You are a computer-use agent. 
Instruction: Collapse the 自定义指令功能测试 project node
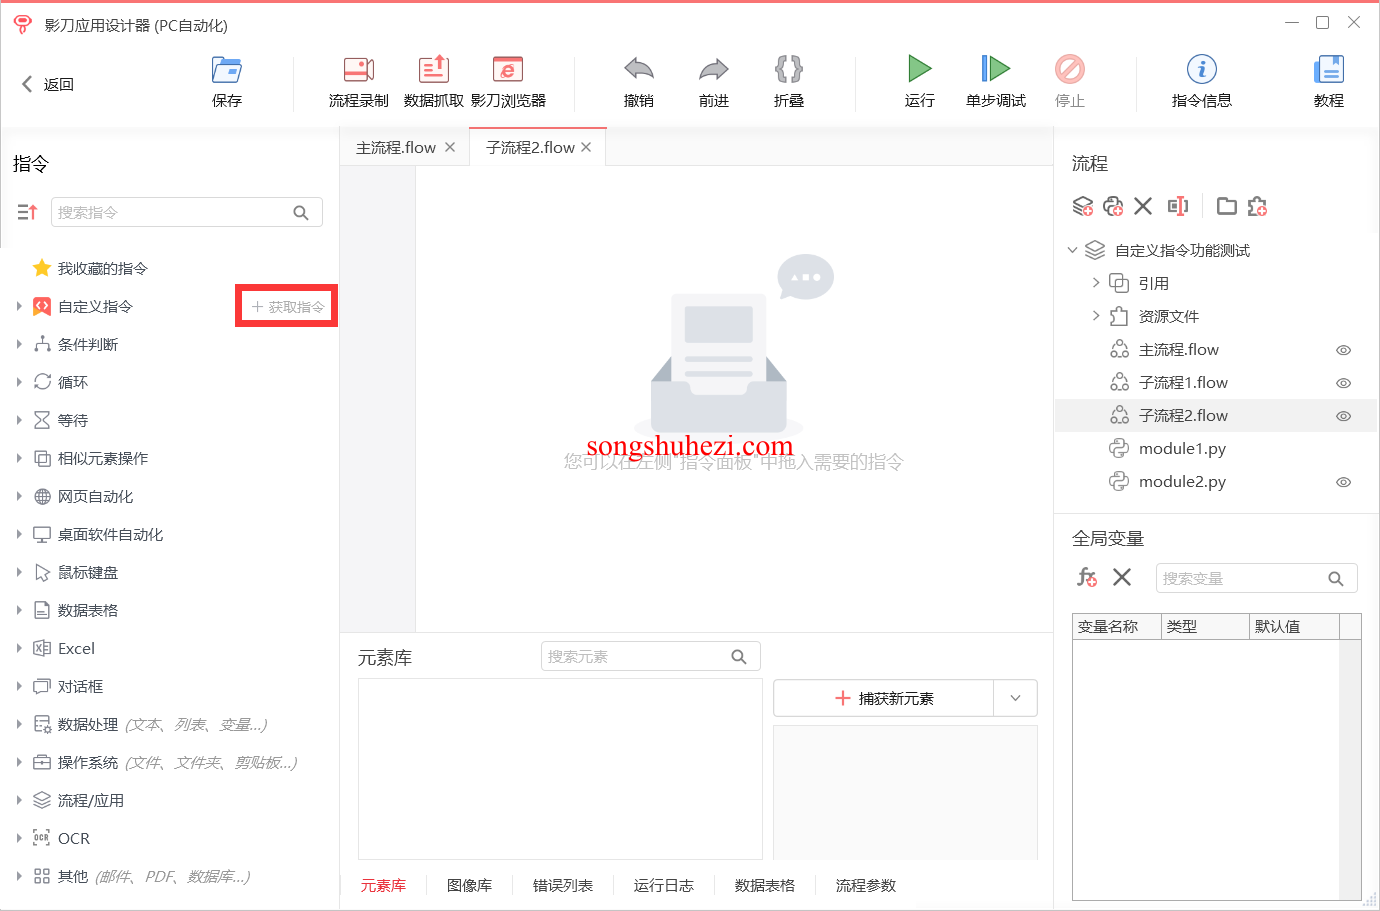tap(1073, 250)
